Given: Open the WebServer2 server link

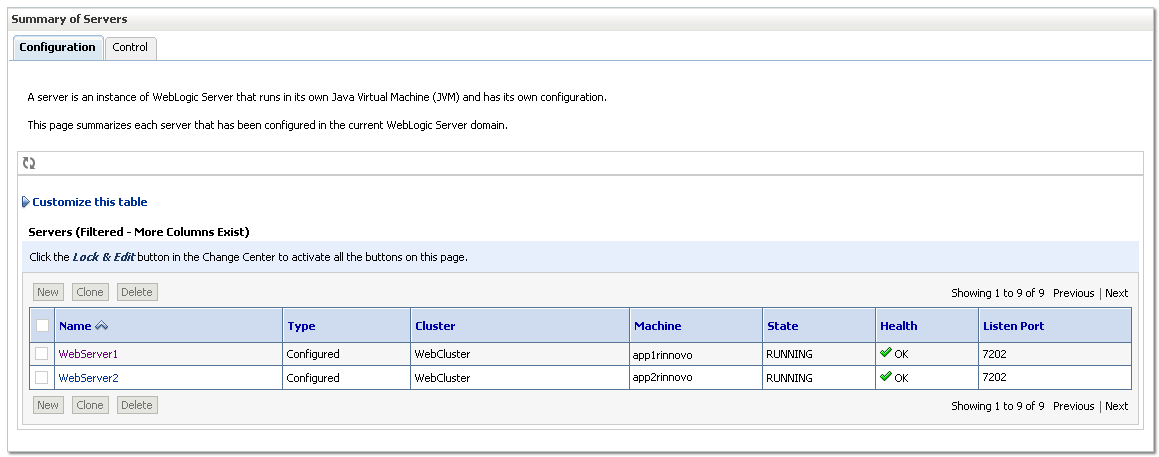Looking at the screenshot, I should coord(88,378).
